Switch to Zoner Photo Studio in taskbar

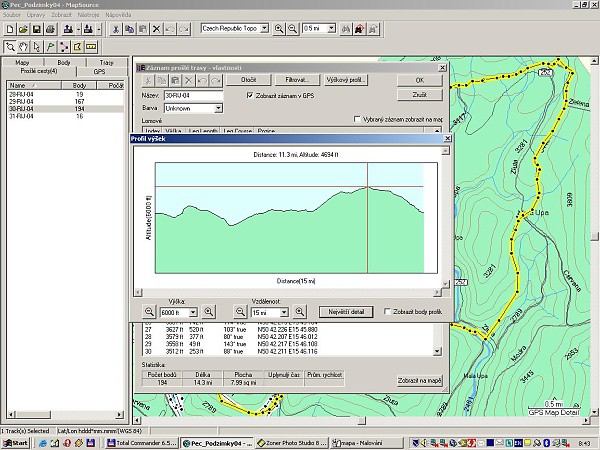click(292, 443)
